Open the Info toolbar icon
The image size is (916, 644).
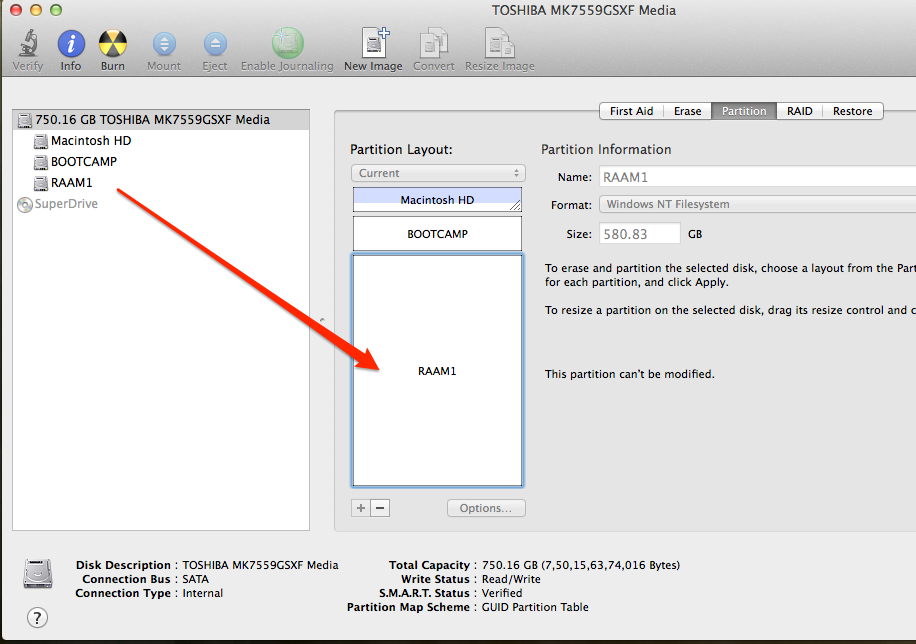pyautogui.click(x=71, y=44)
